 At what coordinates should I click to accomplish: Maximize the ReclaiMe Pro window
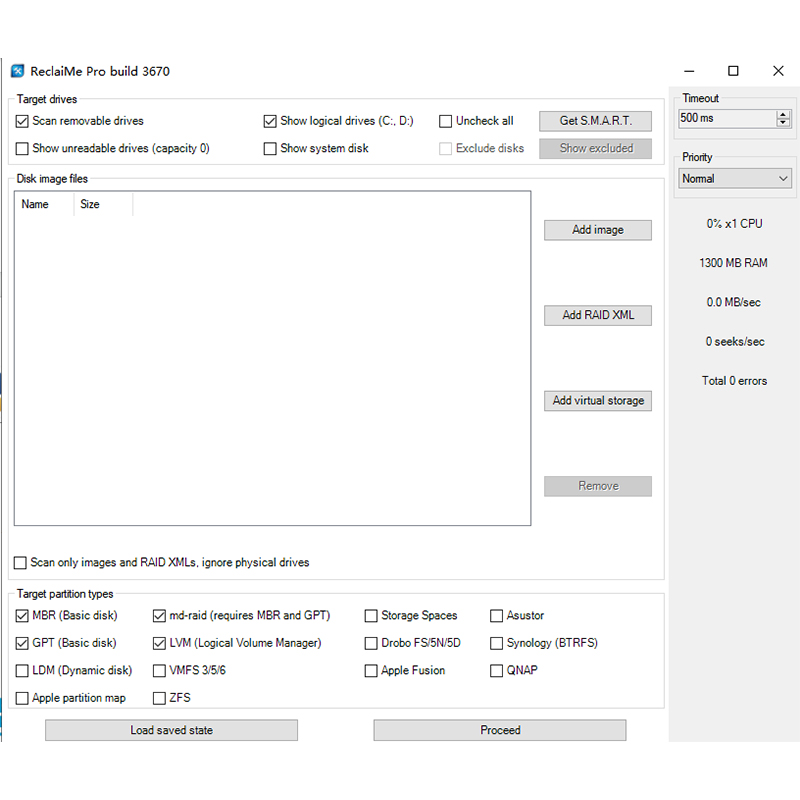tap(733, 71)
